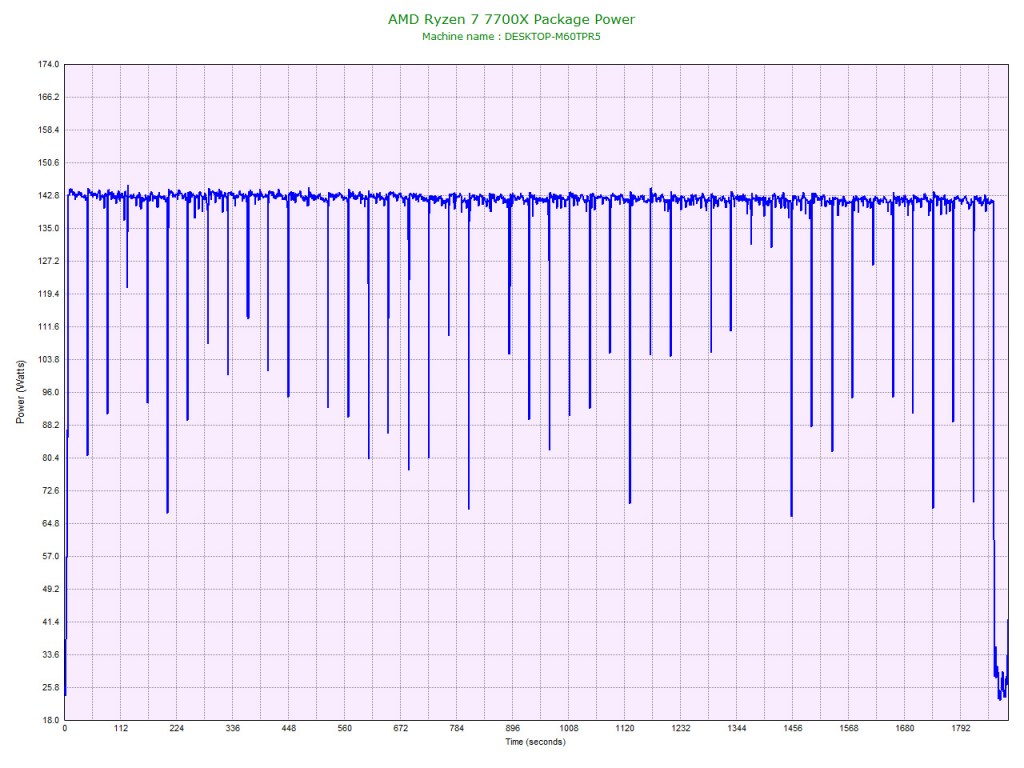
Task: Click the 'Power (Watts)' vertical axis label
Action: pyautogui.click(x=20, y=391)
